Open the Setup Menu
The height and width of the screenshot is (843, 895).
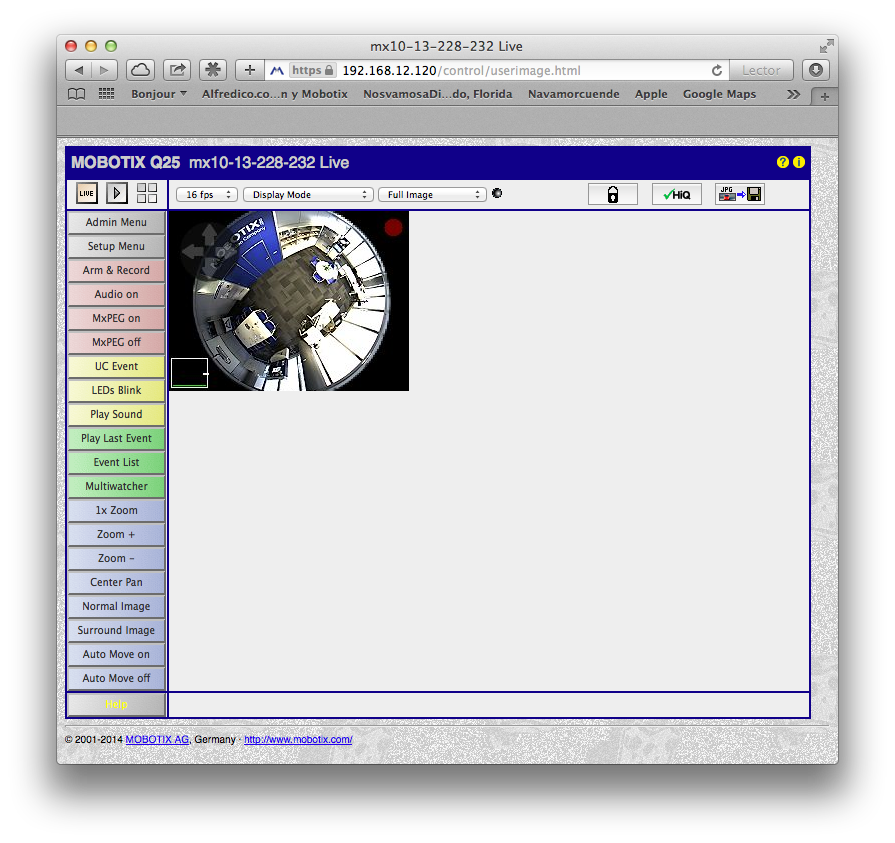(116, 246)
